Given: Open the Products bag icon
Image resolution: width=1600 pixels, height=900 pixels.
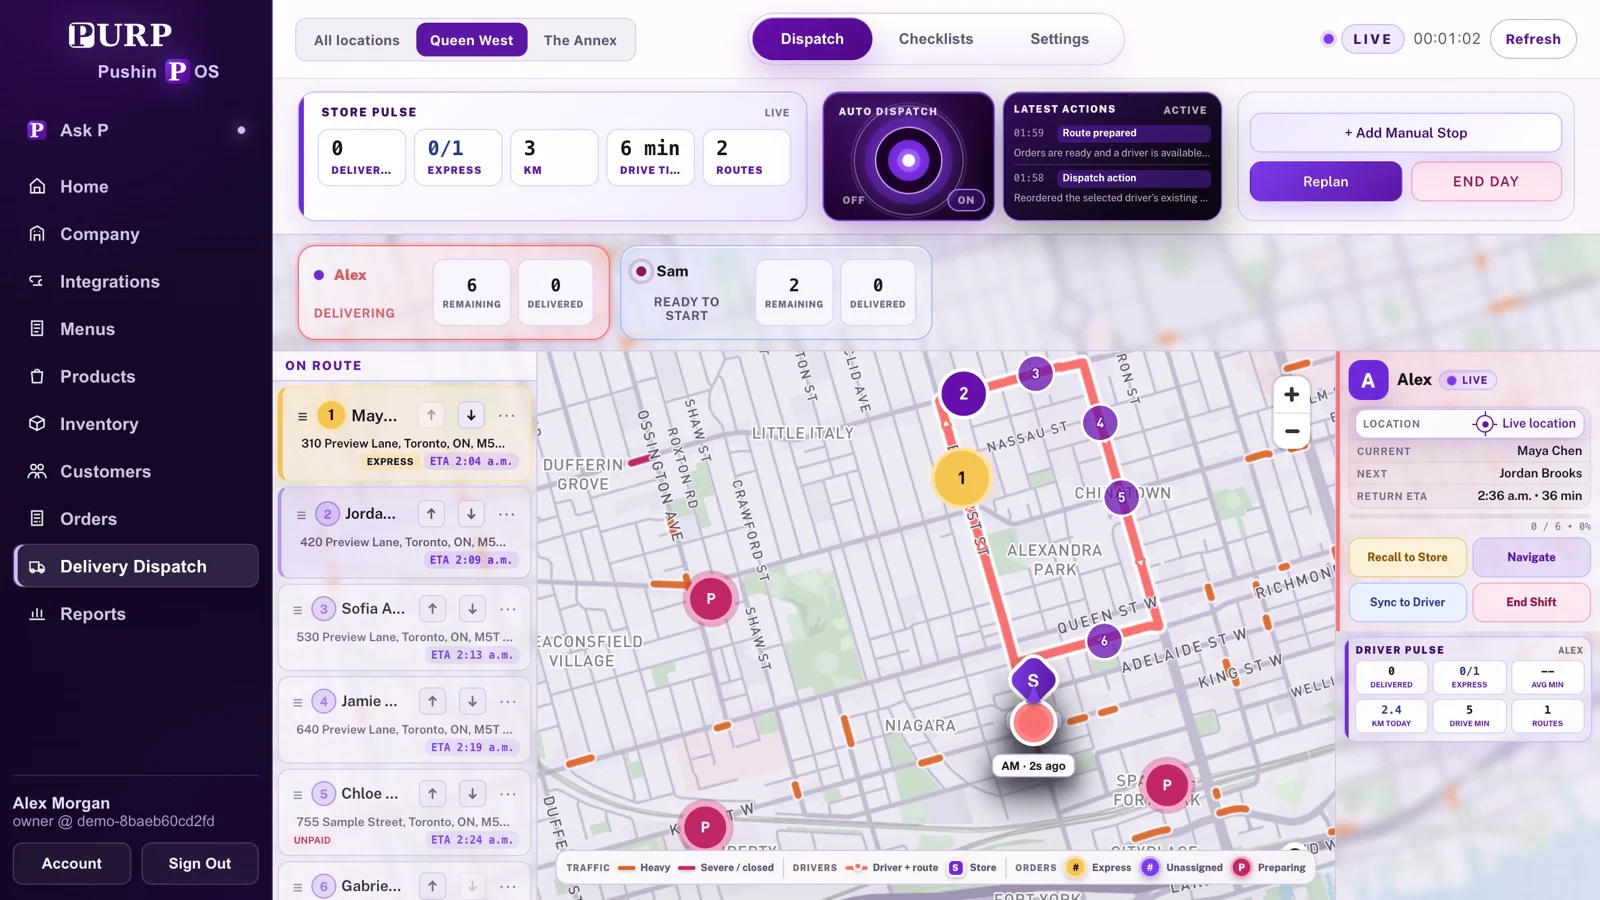Looking at the screenshot, I should click(x=37, y=376).
